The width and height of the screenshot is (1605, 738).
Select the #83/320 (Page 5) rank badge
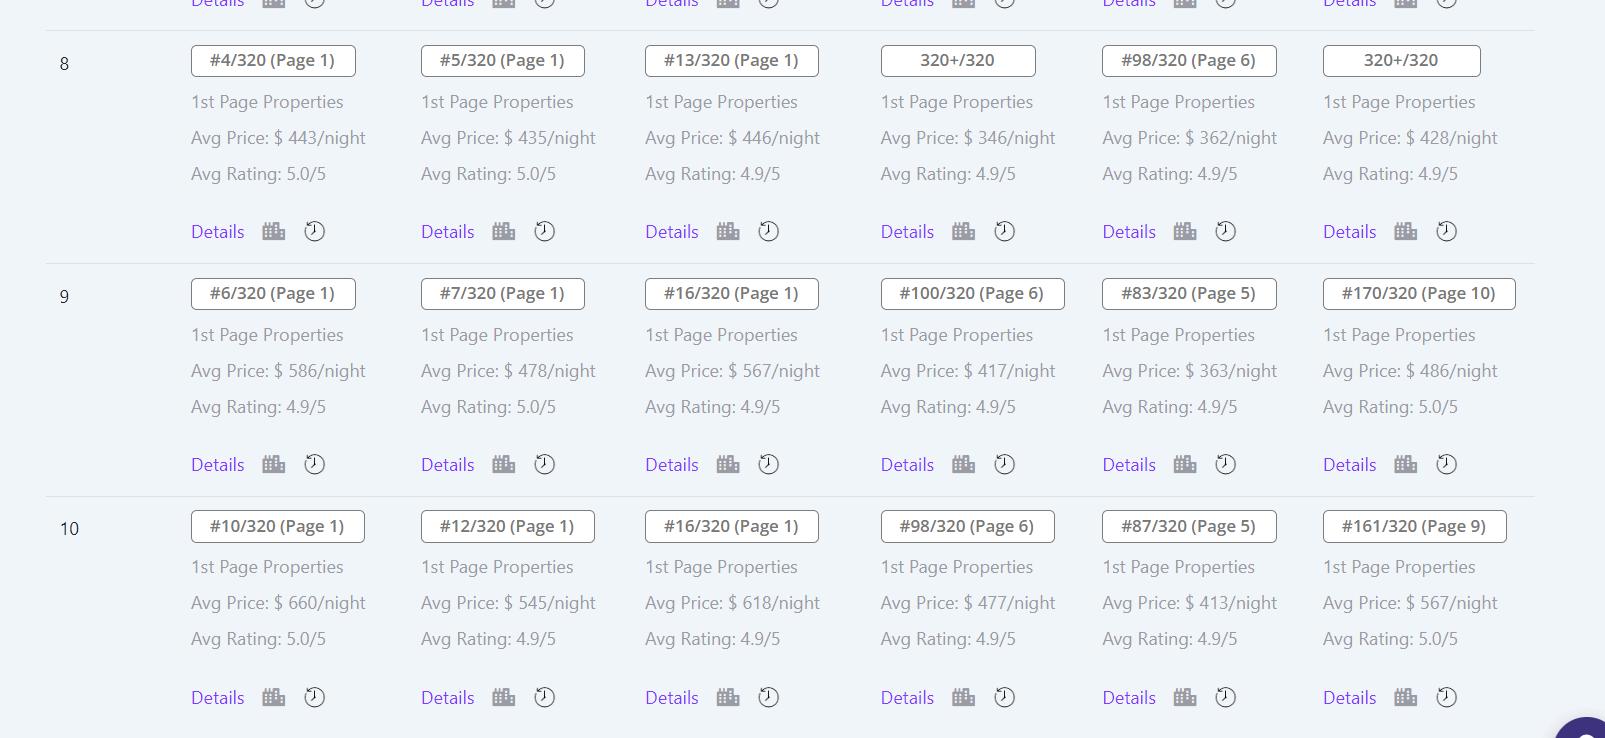1189,294
